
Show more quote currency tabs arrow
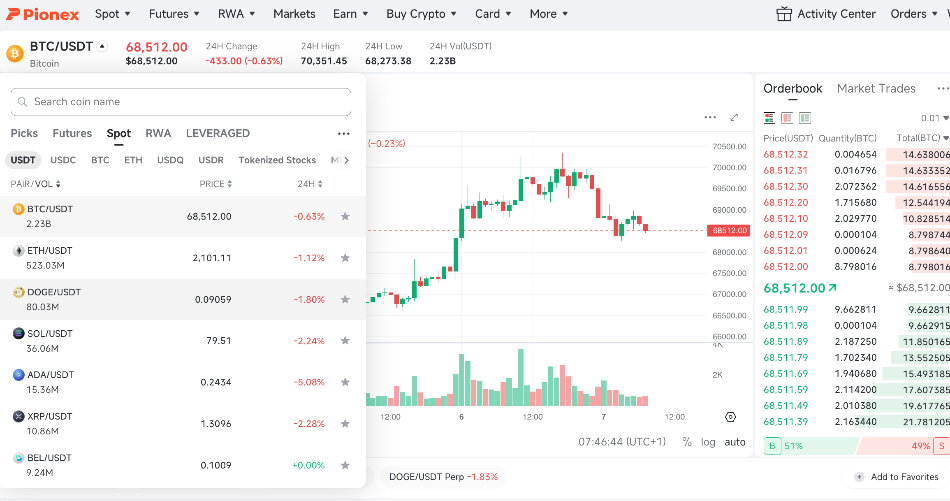[346, 160]
